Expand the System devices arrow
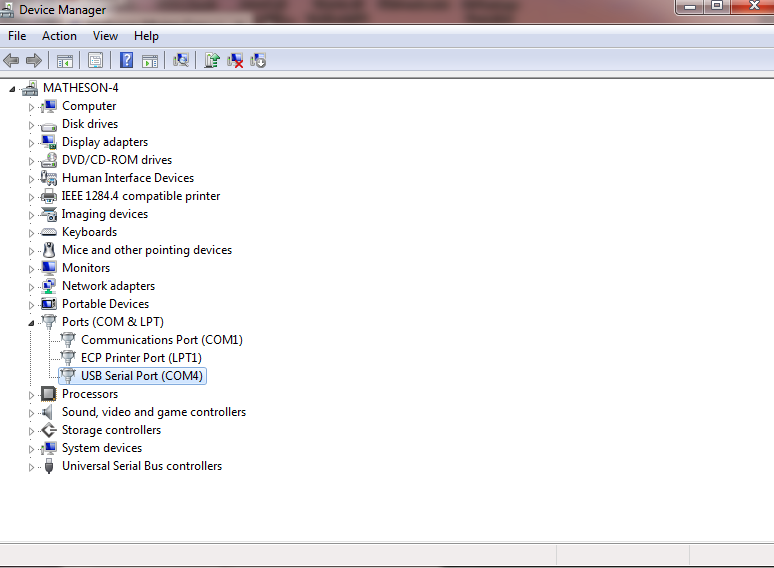This screenshot has width=774, height=568. [31, 449]
